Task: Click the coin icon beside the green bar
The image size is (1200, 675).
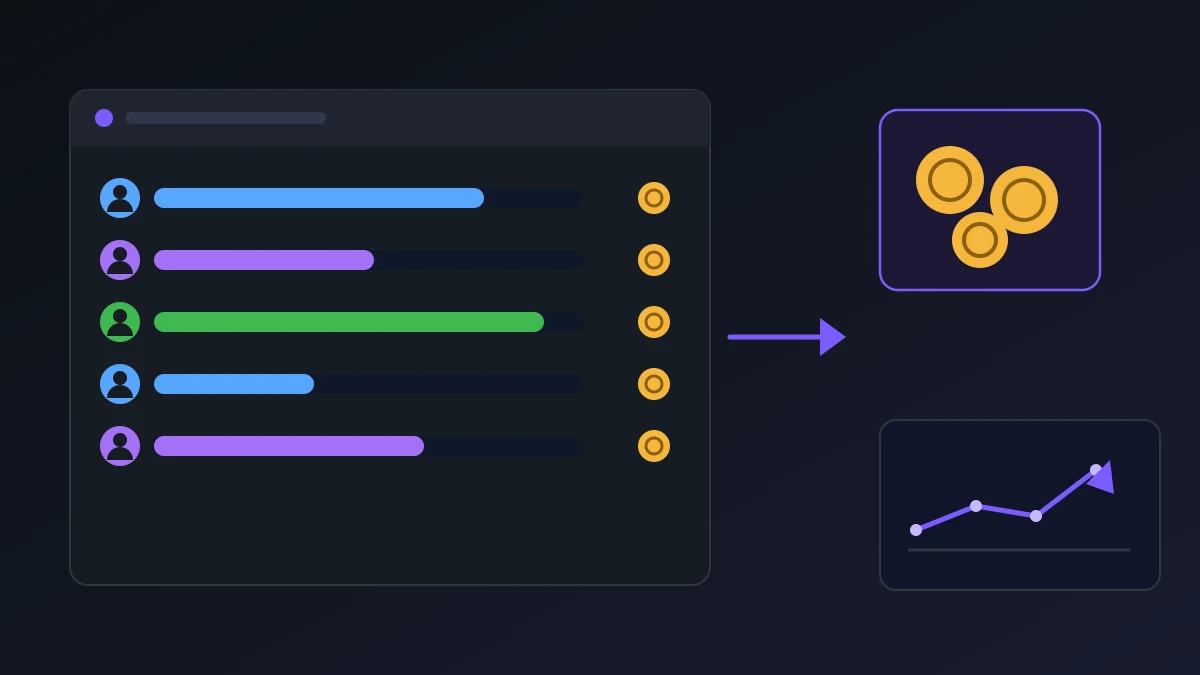Action: click(654, 322)
